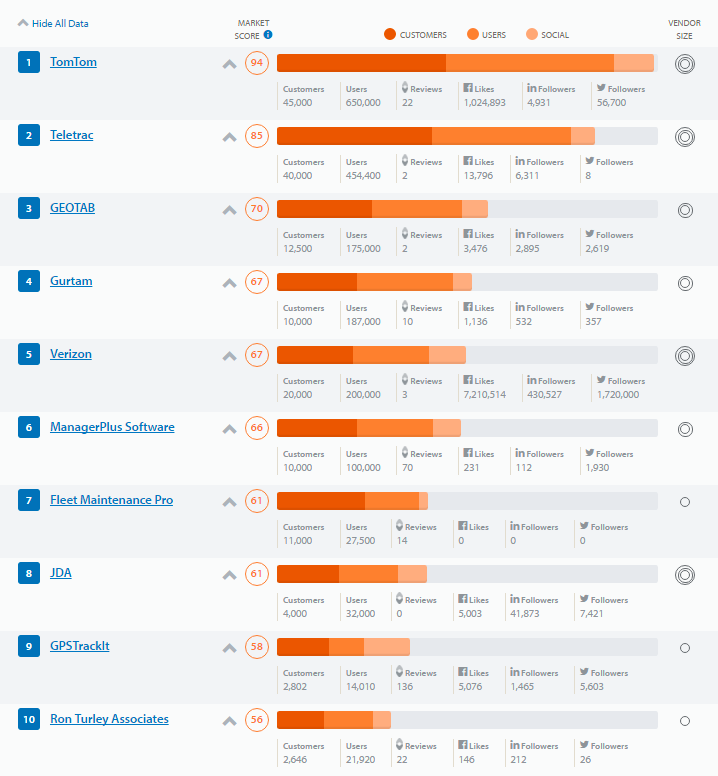Screen dimensions: 718x776
Task: Click GEOTAB's Twitter Followers icon
Action: (x=590, y=235)
